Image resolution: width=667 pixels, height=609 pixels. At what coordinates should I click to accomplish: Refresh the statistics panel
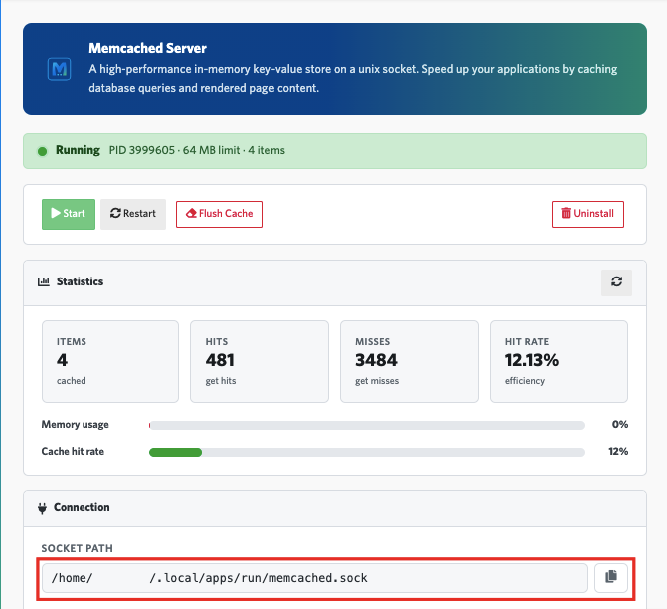(616, 282)
